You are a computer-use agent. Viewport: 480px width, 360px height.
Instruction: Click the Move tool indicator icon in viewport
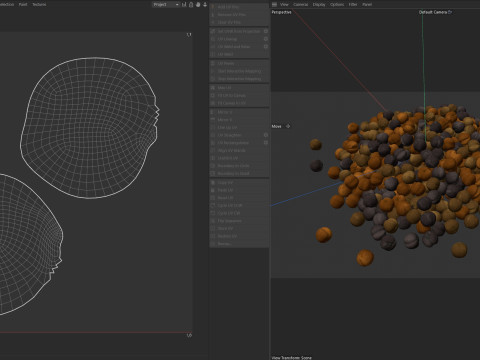click(288, 126)
